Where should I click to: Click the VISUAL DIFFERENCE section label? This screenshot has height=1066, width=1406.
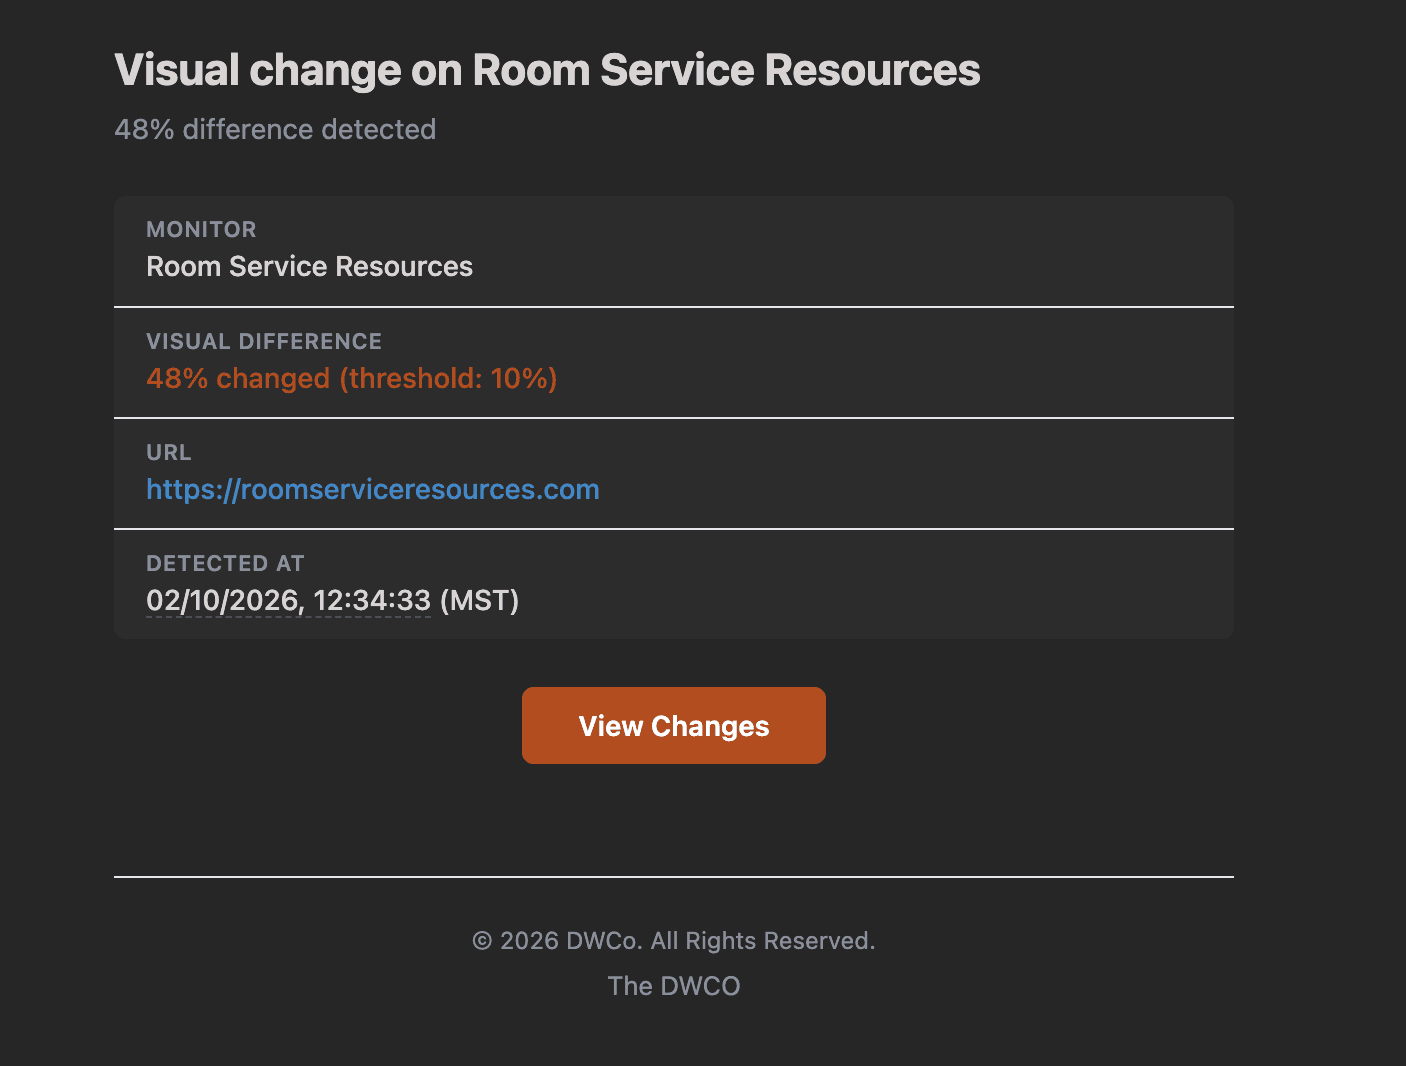(264, 341)
